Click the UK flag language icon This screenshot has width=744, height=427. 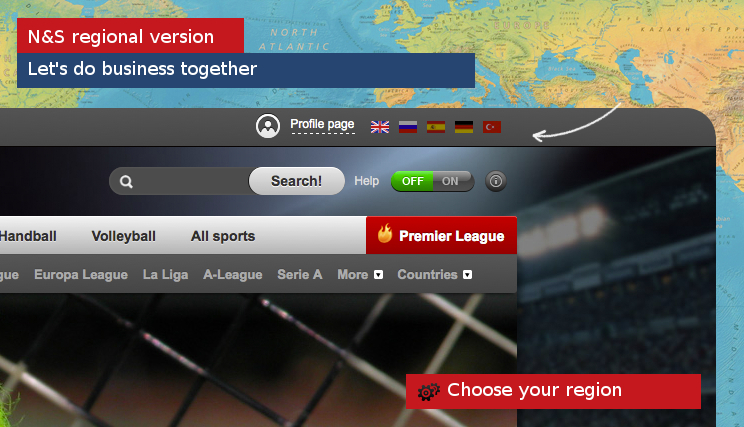point(380,127)
